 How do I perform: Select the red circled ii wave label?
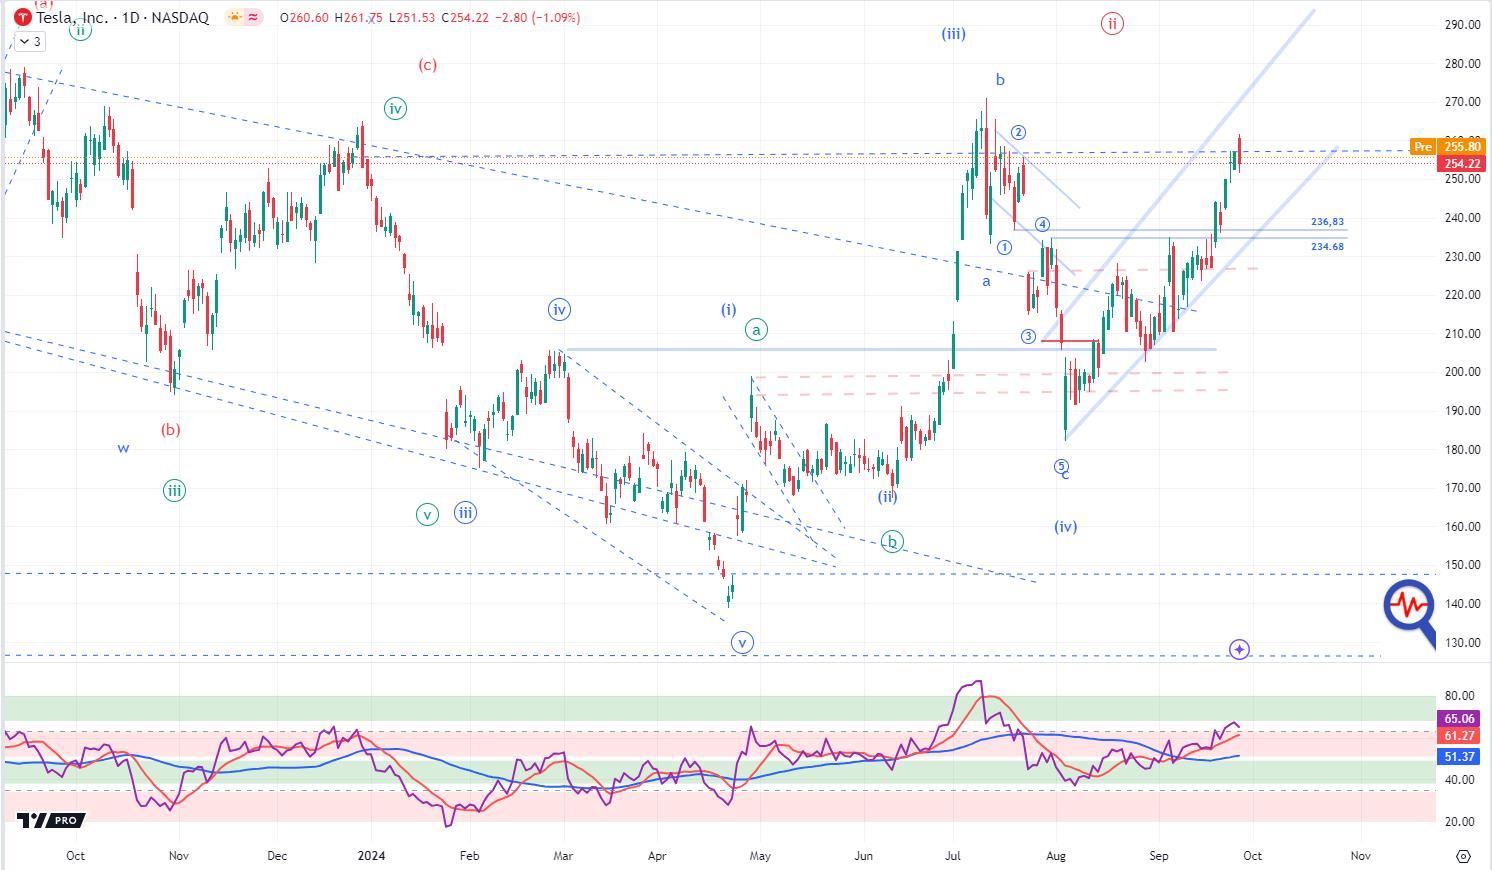(x=1112, y=23)
